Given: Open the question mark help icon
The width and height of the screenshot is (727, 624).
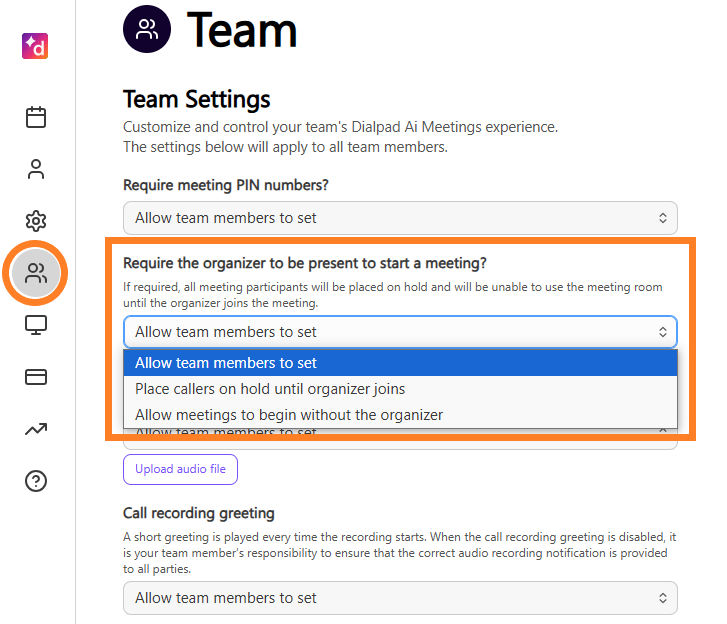Looking at the screenshot, I should [x=36, y=481].
